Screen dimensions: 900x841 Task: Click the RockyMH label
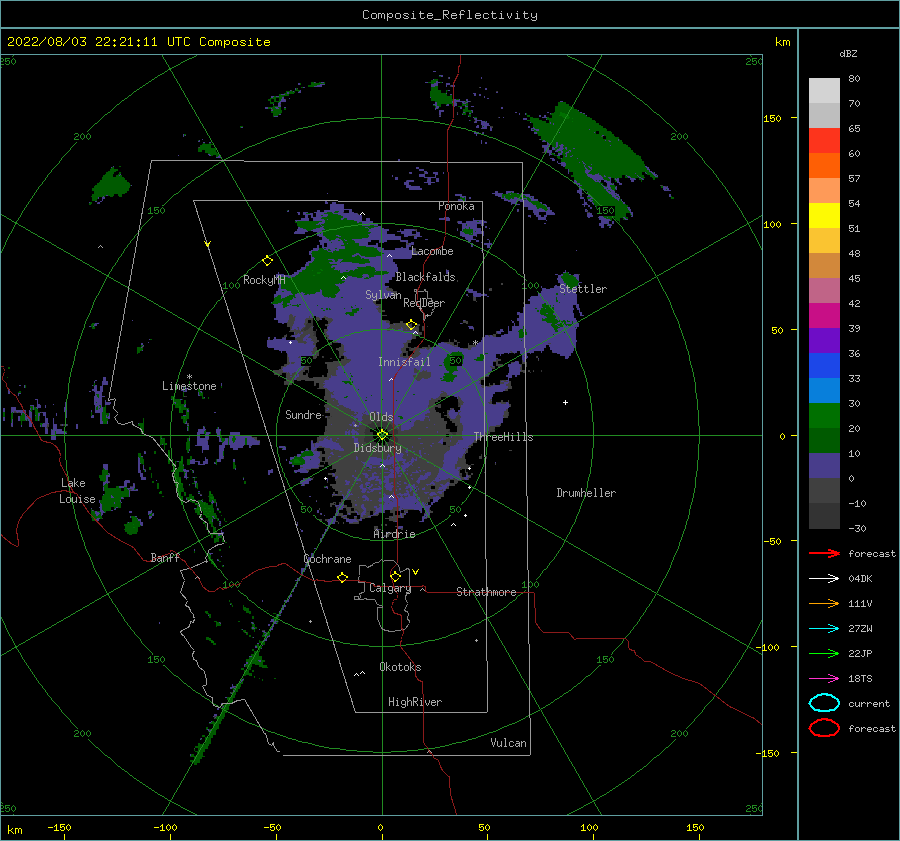264,280
